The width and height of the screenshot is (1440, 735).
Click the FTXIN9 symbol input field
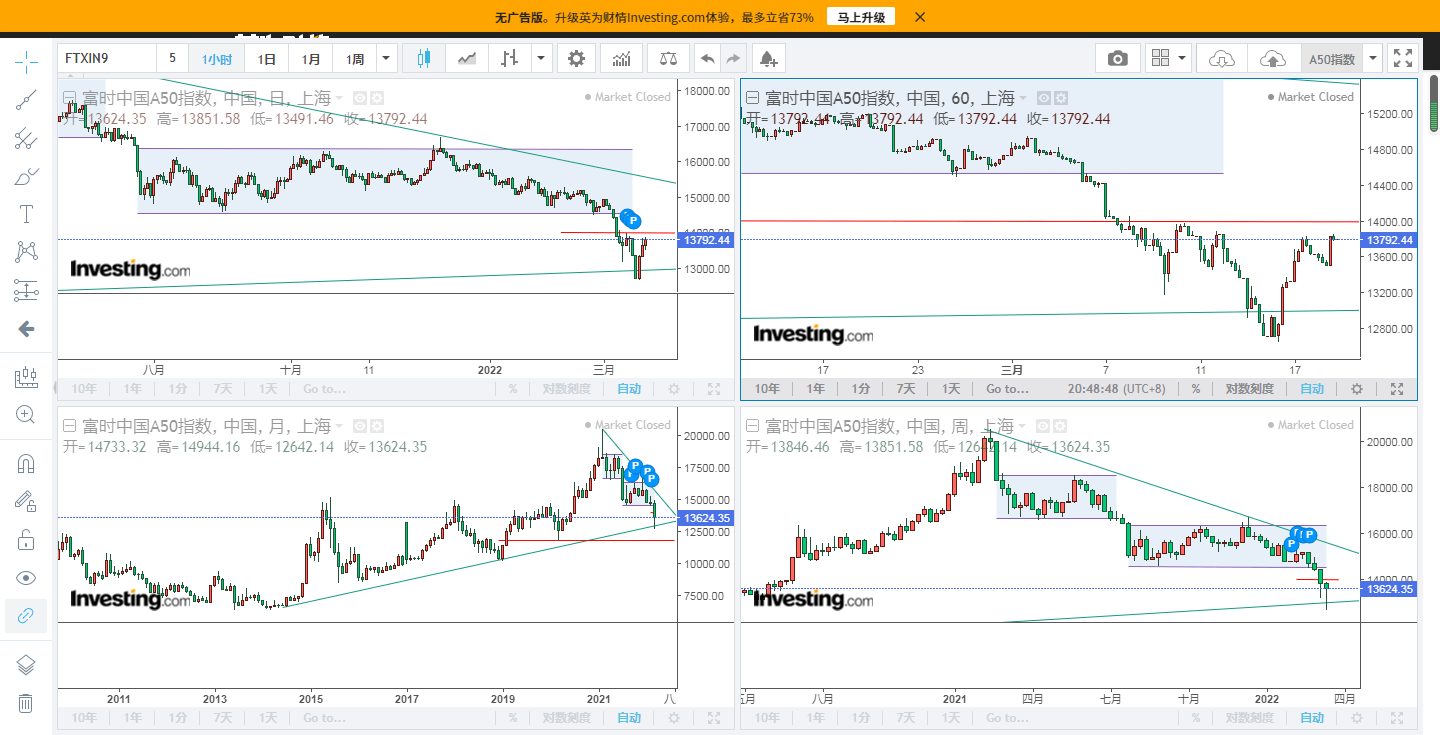tap(107, 59)
